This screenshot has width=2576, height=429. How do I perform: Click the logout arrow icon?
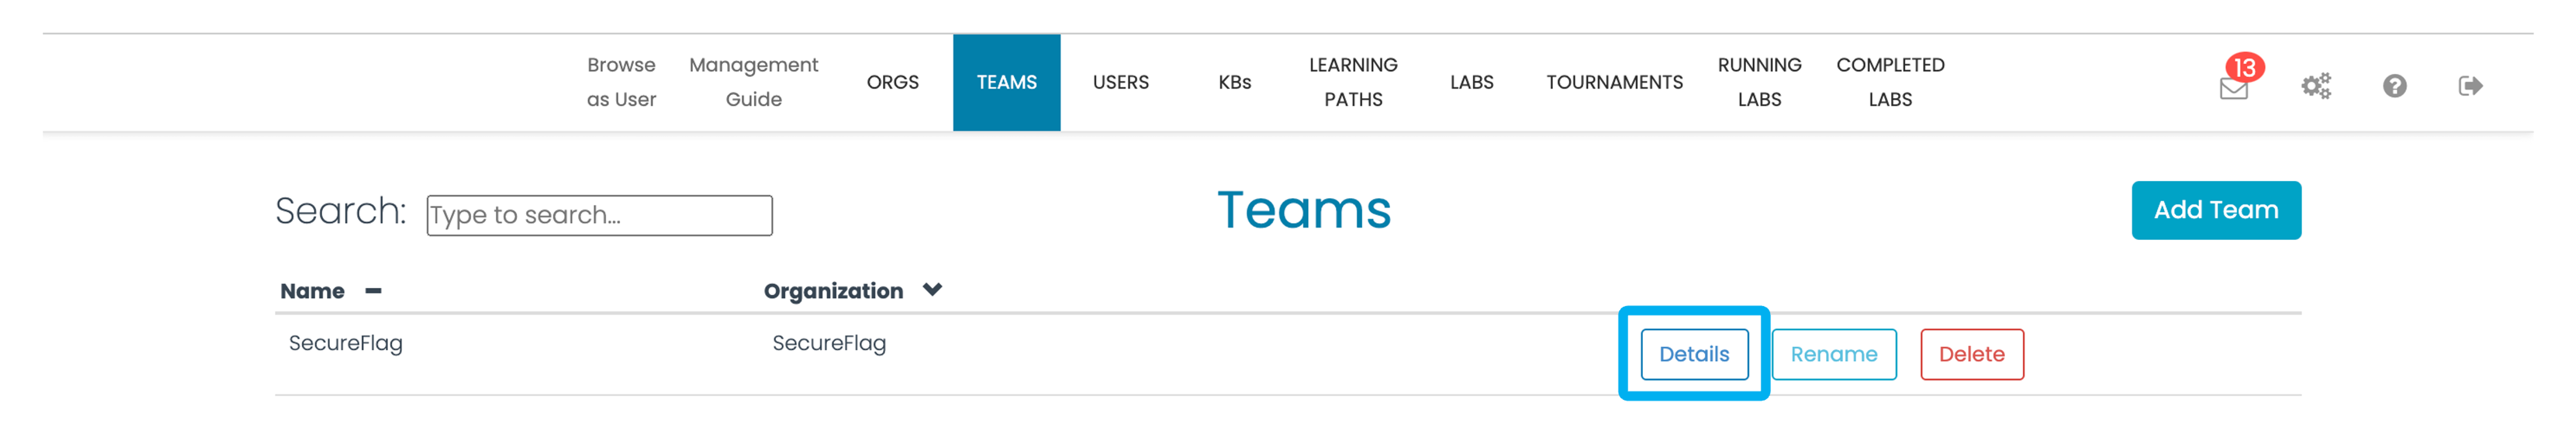click(2470, 86)
